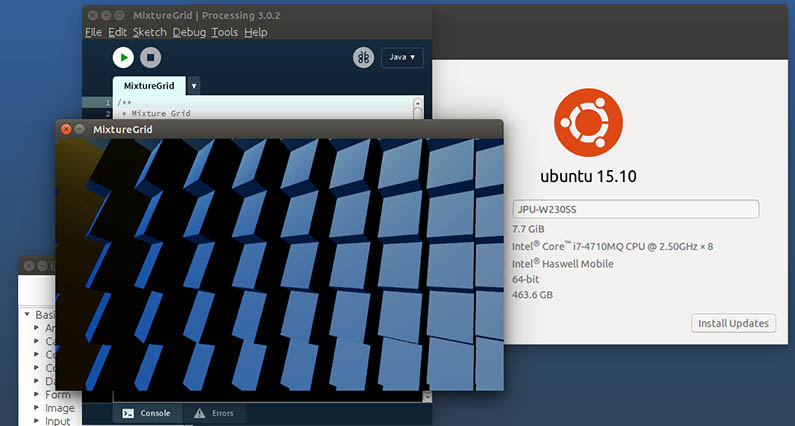Click code line 2 'Mixture Grid' comment
The height and width of the screenshot is (426, 795).
pos(157,113)
